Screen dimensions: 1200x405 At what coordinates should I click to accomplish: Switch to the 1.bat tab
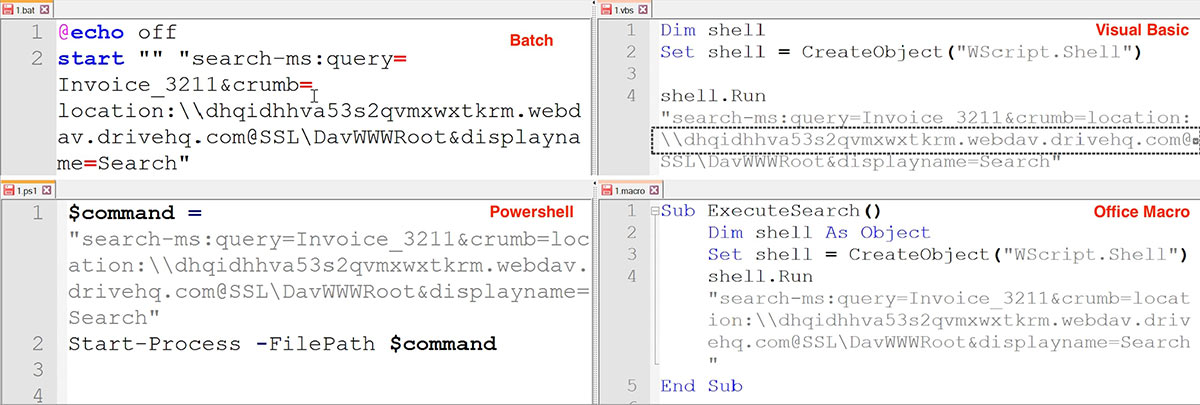(x=27, y=8)
